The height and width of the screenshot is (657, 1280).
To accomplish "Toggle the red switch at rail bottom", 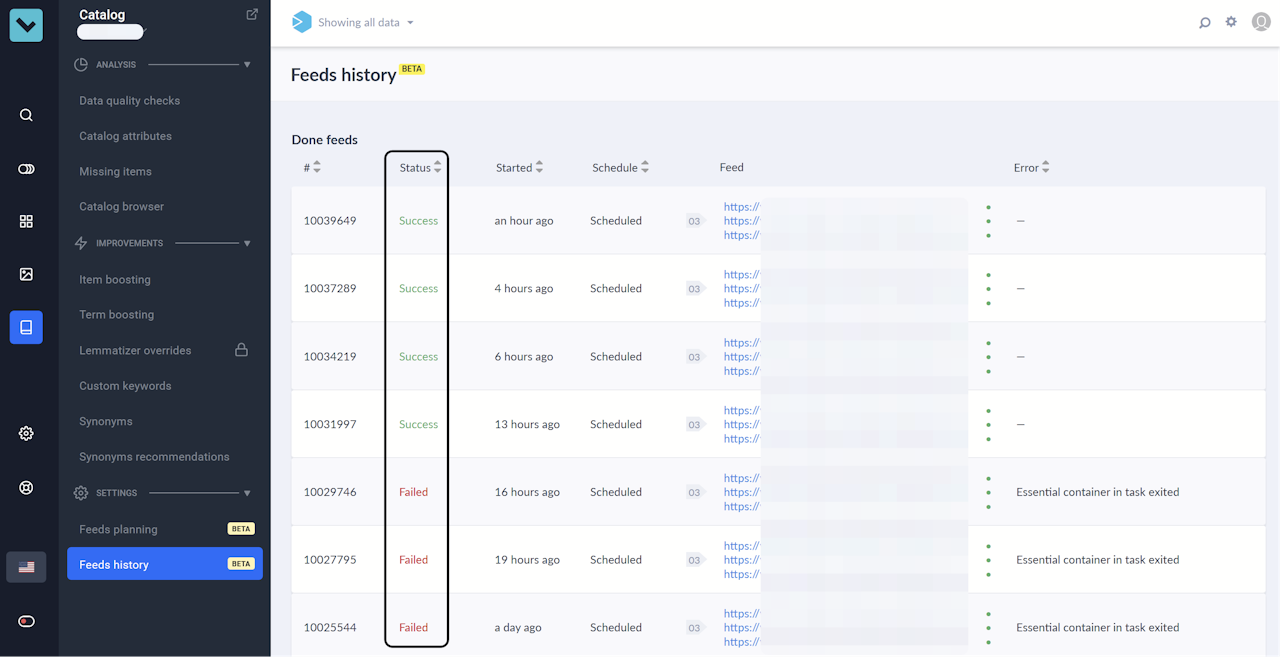I will tap(26, 621).
